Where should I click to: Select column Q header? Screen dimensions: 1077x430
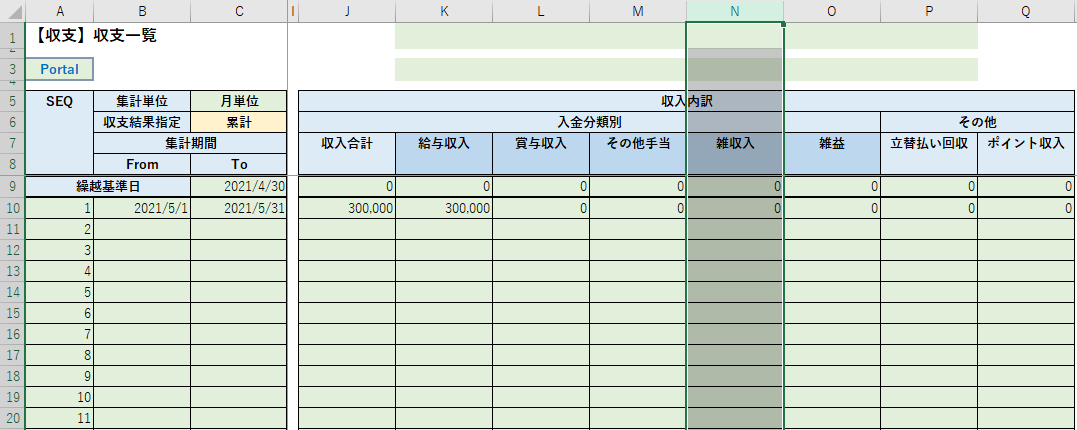click(x=1027, y=10)
